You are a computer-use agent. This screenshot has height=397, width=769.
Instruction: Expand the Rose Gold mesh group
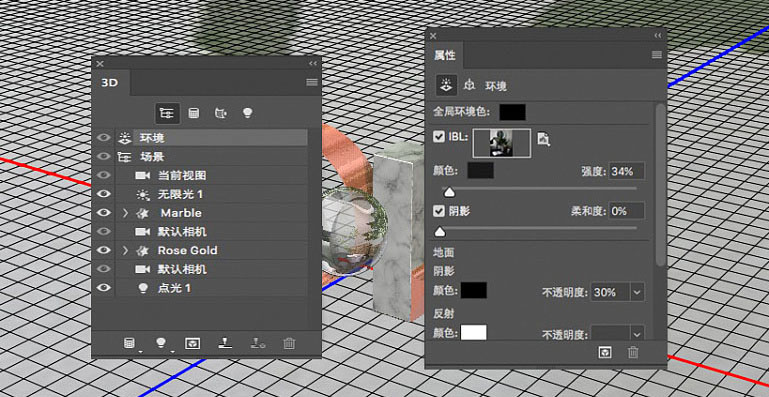[x=125, y=250]
